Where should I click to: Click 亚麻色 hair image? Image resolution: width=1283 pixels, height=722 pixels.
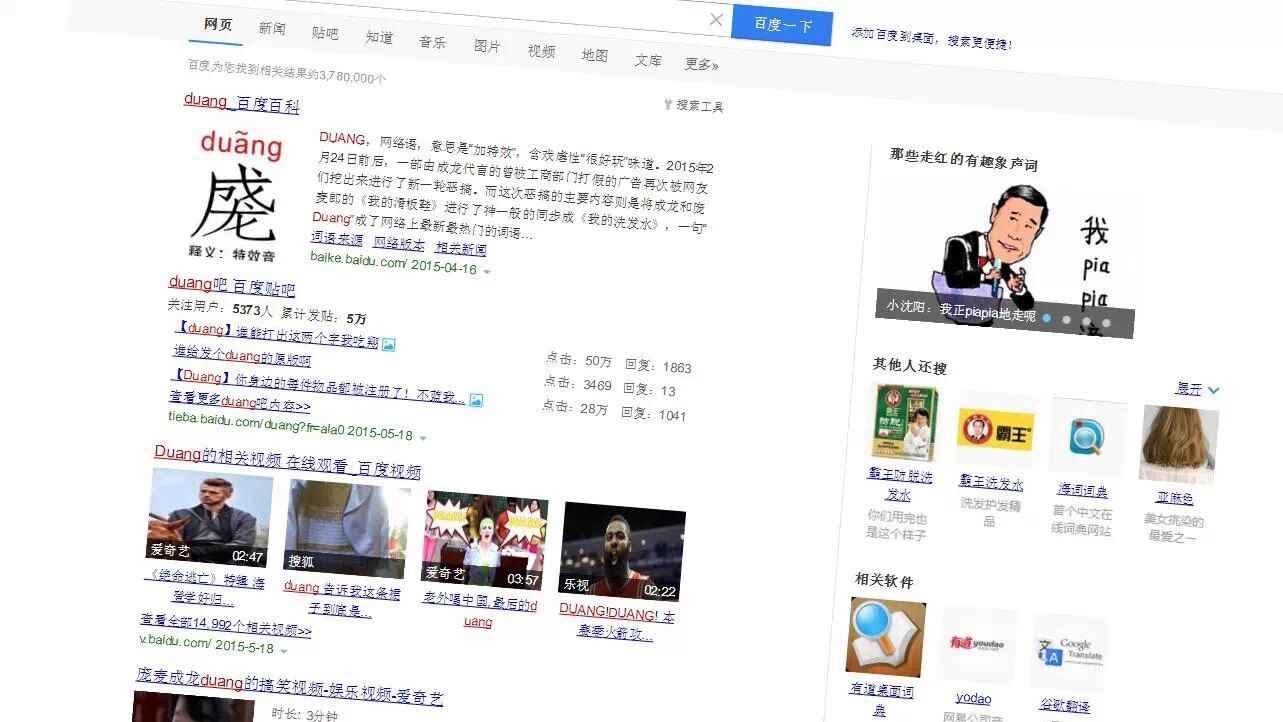coord(1179,444)
